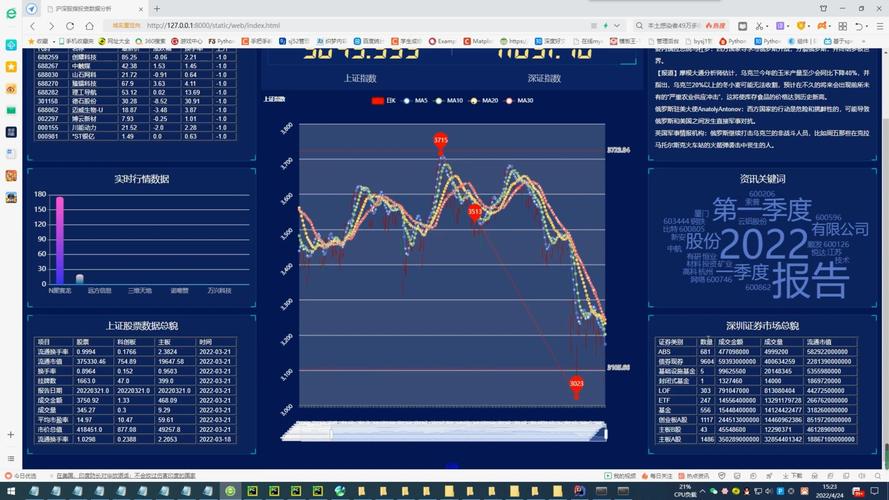
Task: Click 第一季度 in the keyword cloud
Action: 761,210
